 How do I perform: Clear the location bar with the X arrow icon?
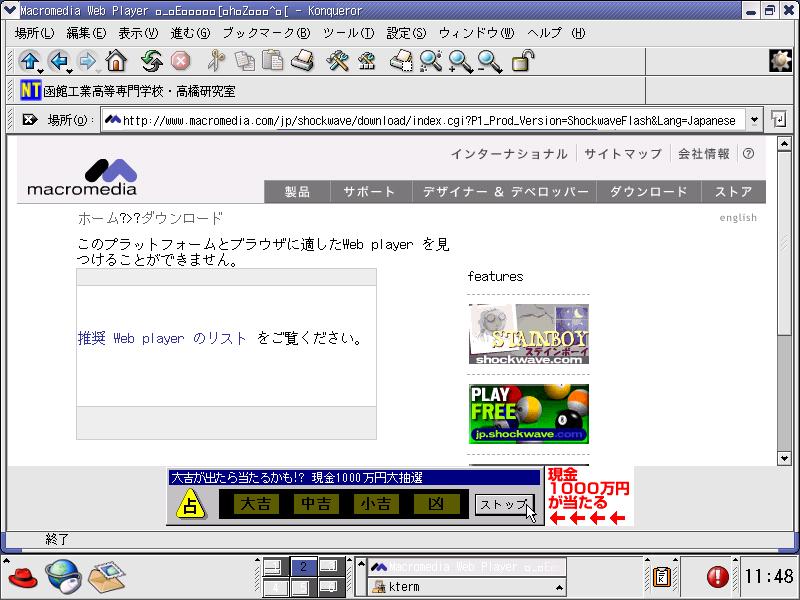[x=30, y=120]
